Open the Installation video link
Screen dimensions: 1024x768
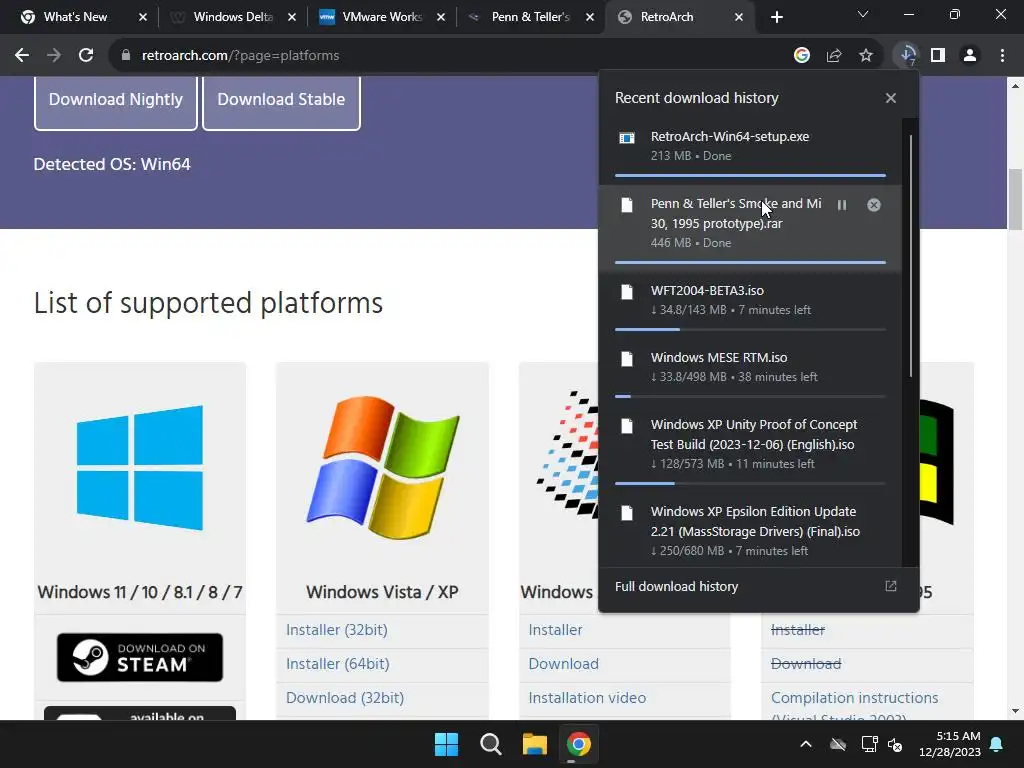click(x=587, y=697)
